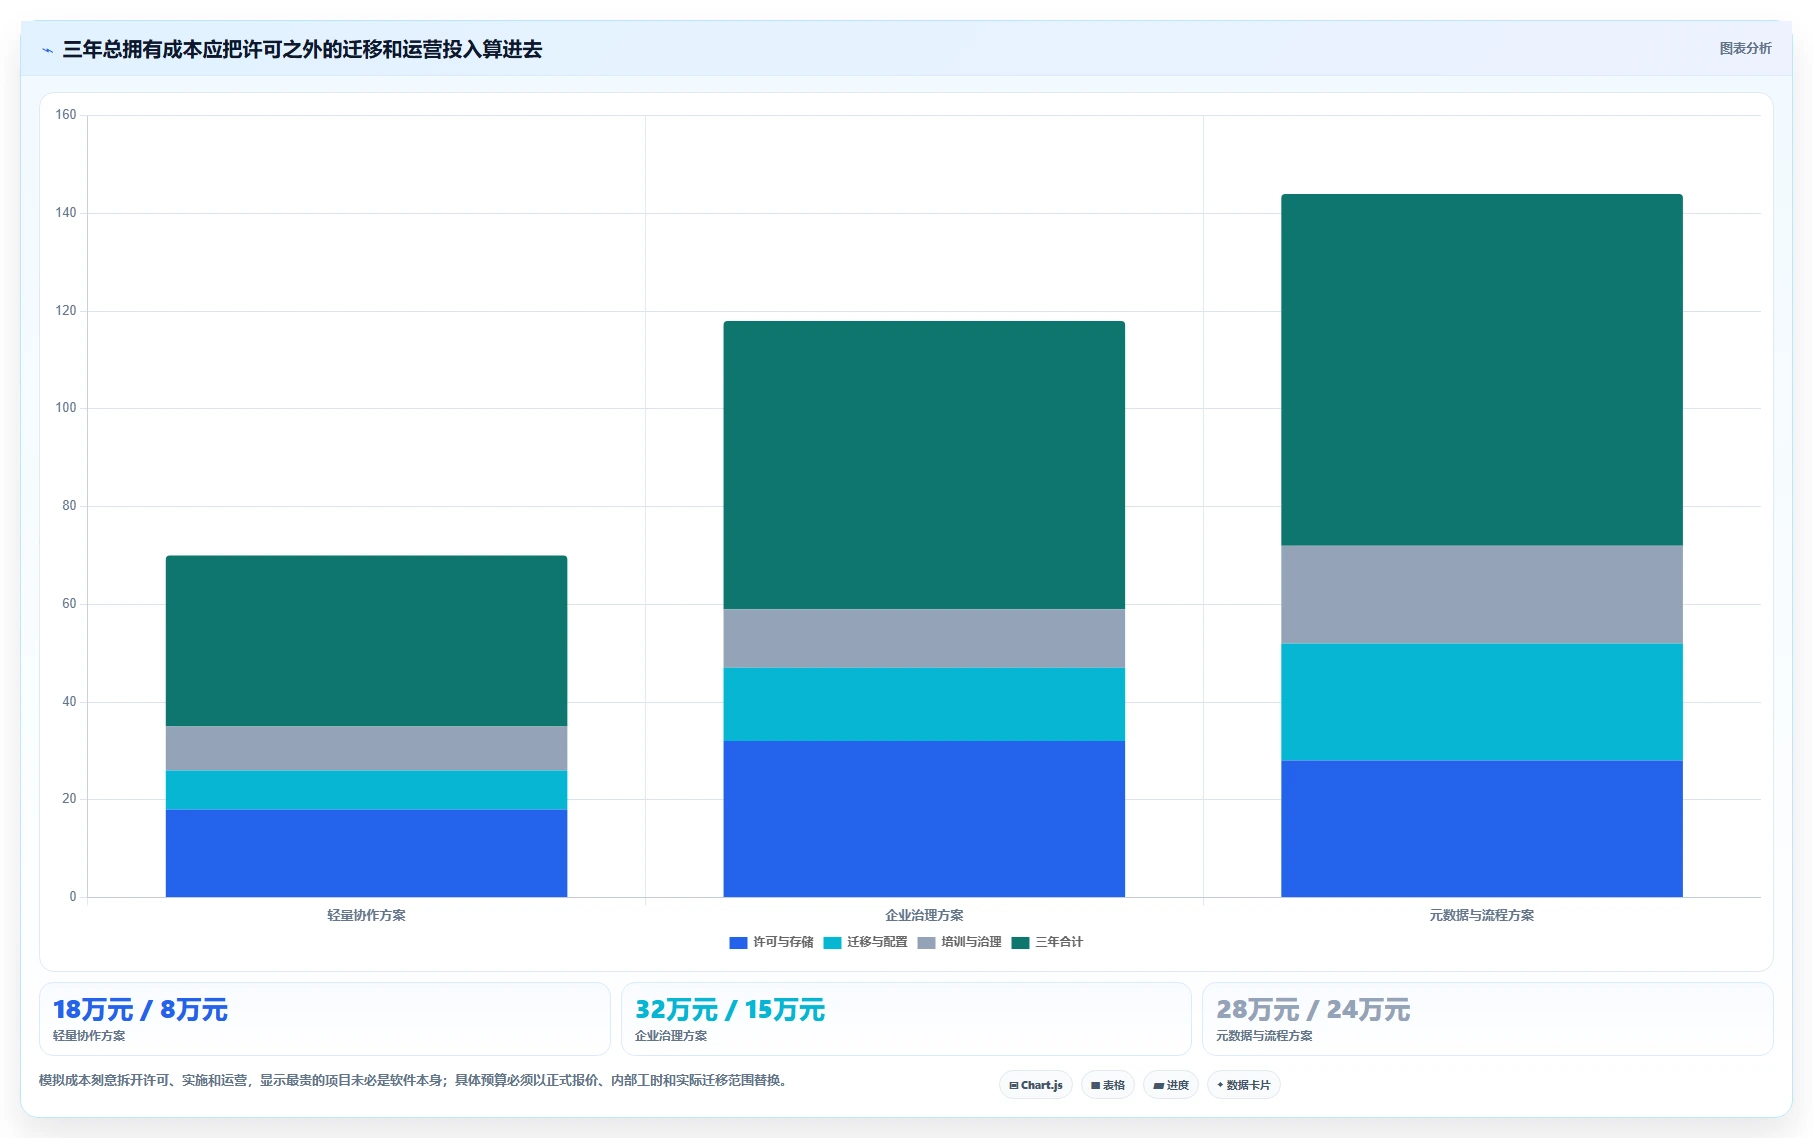Image resolution: width=1813 pixels, height=1138 pixels.
Task: Click the cyan 迁移与配置 segment of the 元数据与流程方案 bar
Action: point(1482,702)
